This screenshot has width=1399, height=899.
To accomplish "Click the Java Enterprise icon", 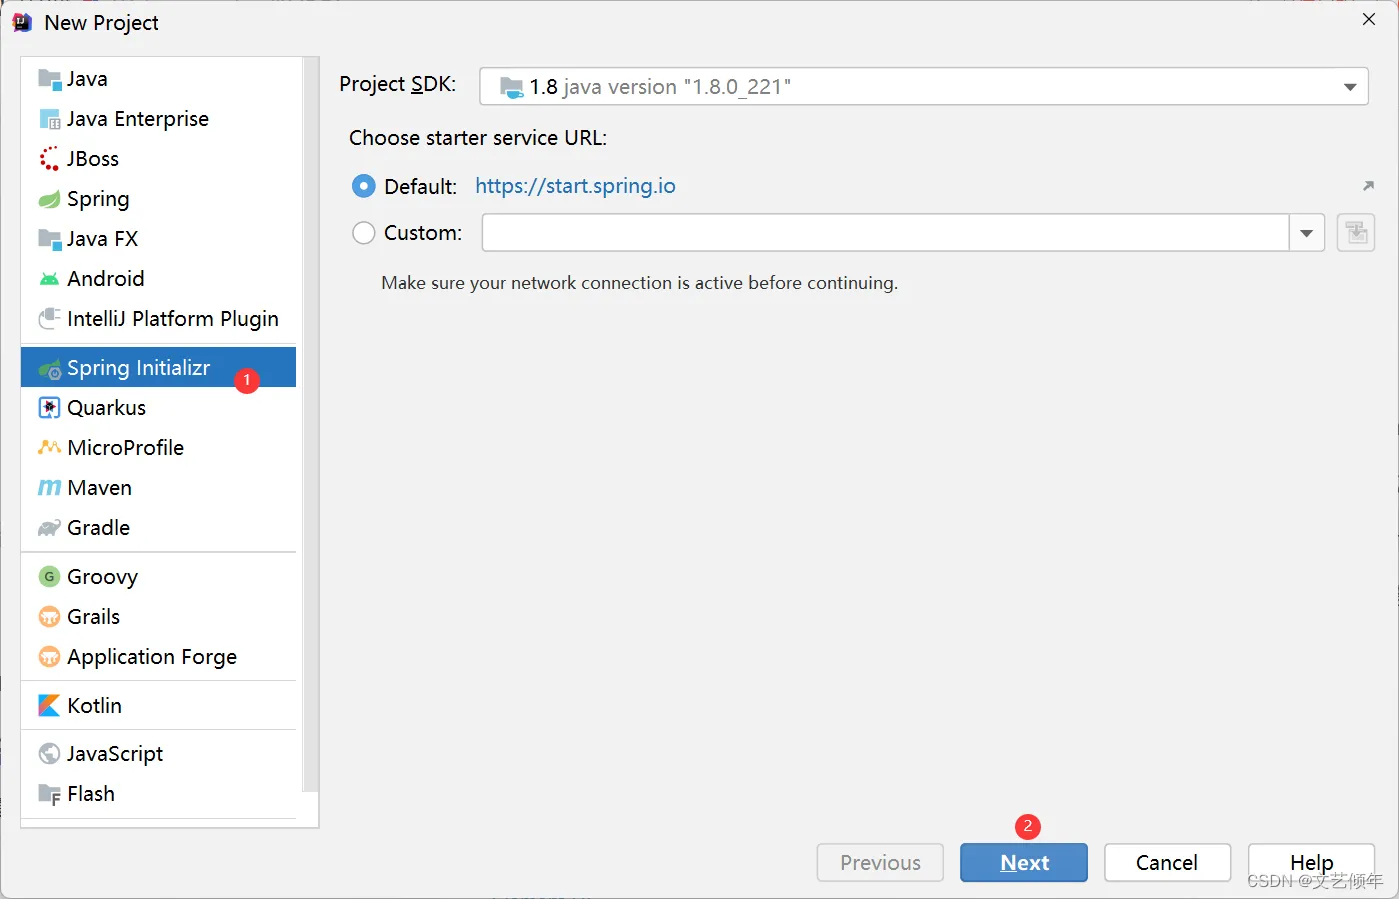I will [49, 119].
